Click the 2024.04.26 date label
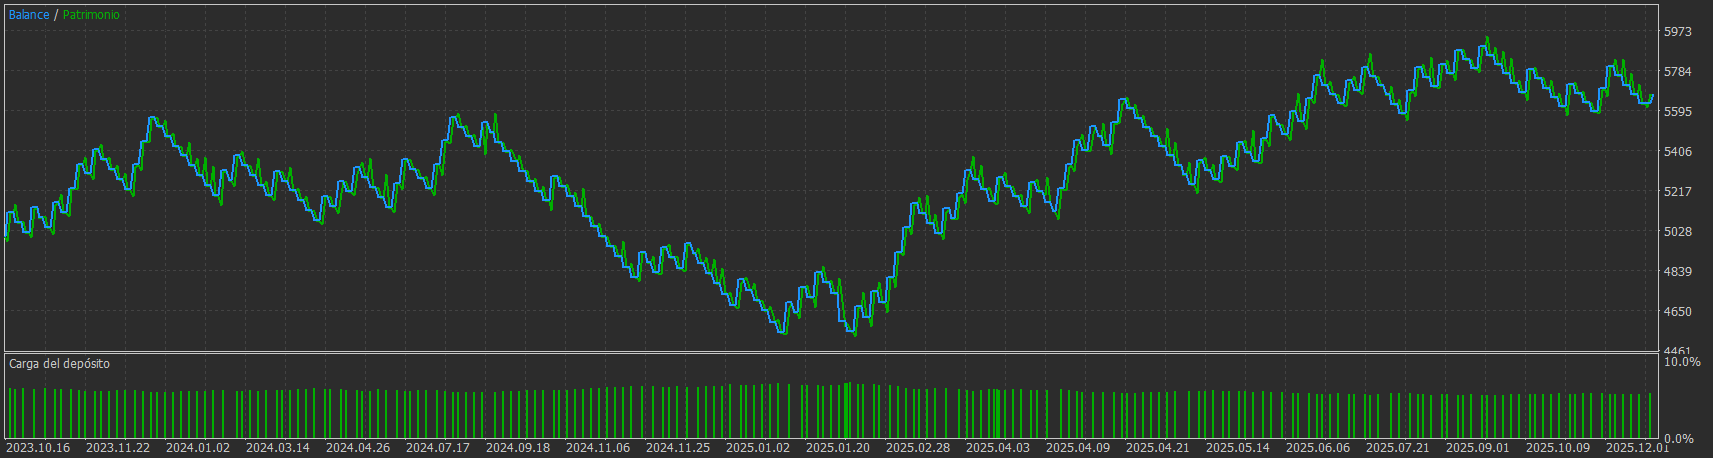1713x458 pixels. 358,448
